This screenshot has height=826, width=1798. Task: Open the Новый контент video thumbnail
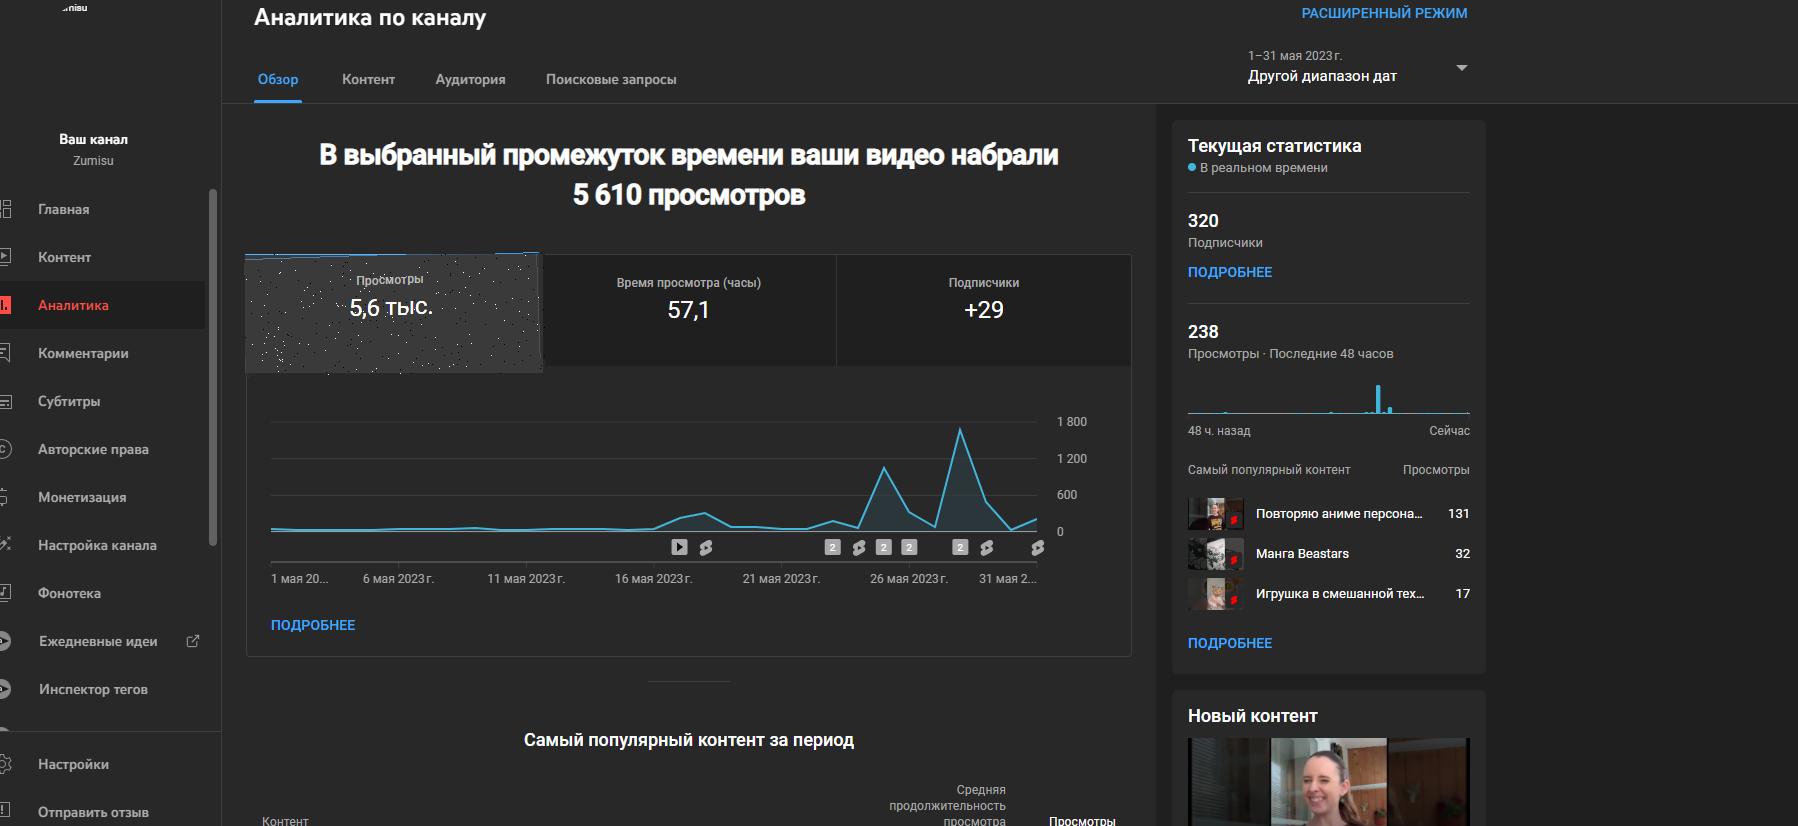[x=1329, y=782]
